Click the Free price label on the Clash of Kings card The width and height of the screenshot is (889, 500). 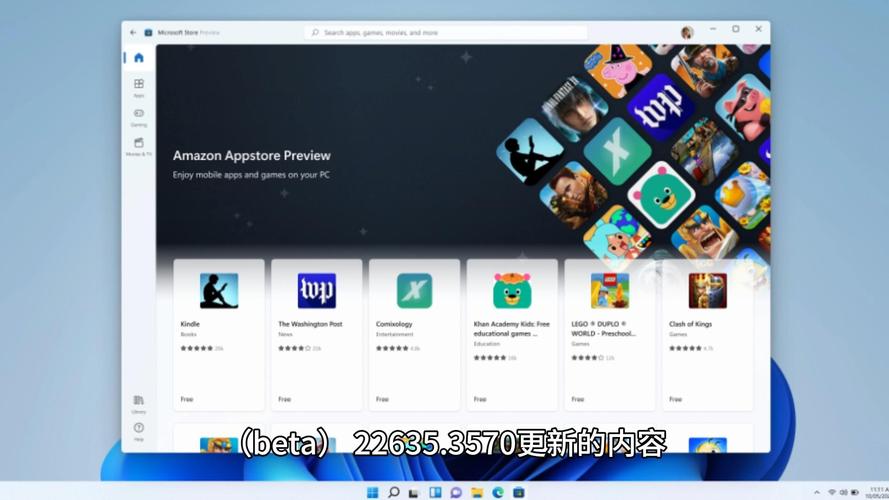[x=675, y=399]
